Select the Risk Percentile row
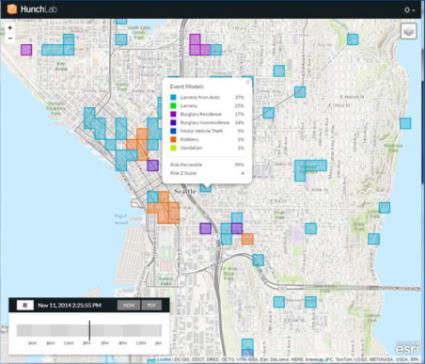Image resolution: width=425 pixels, height=364 pixels. (x=207, y=165)
